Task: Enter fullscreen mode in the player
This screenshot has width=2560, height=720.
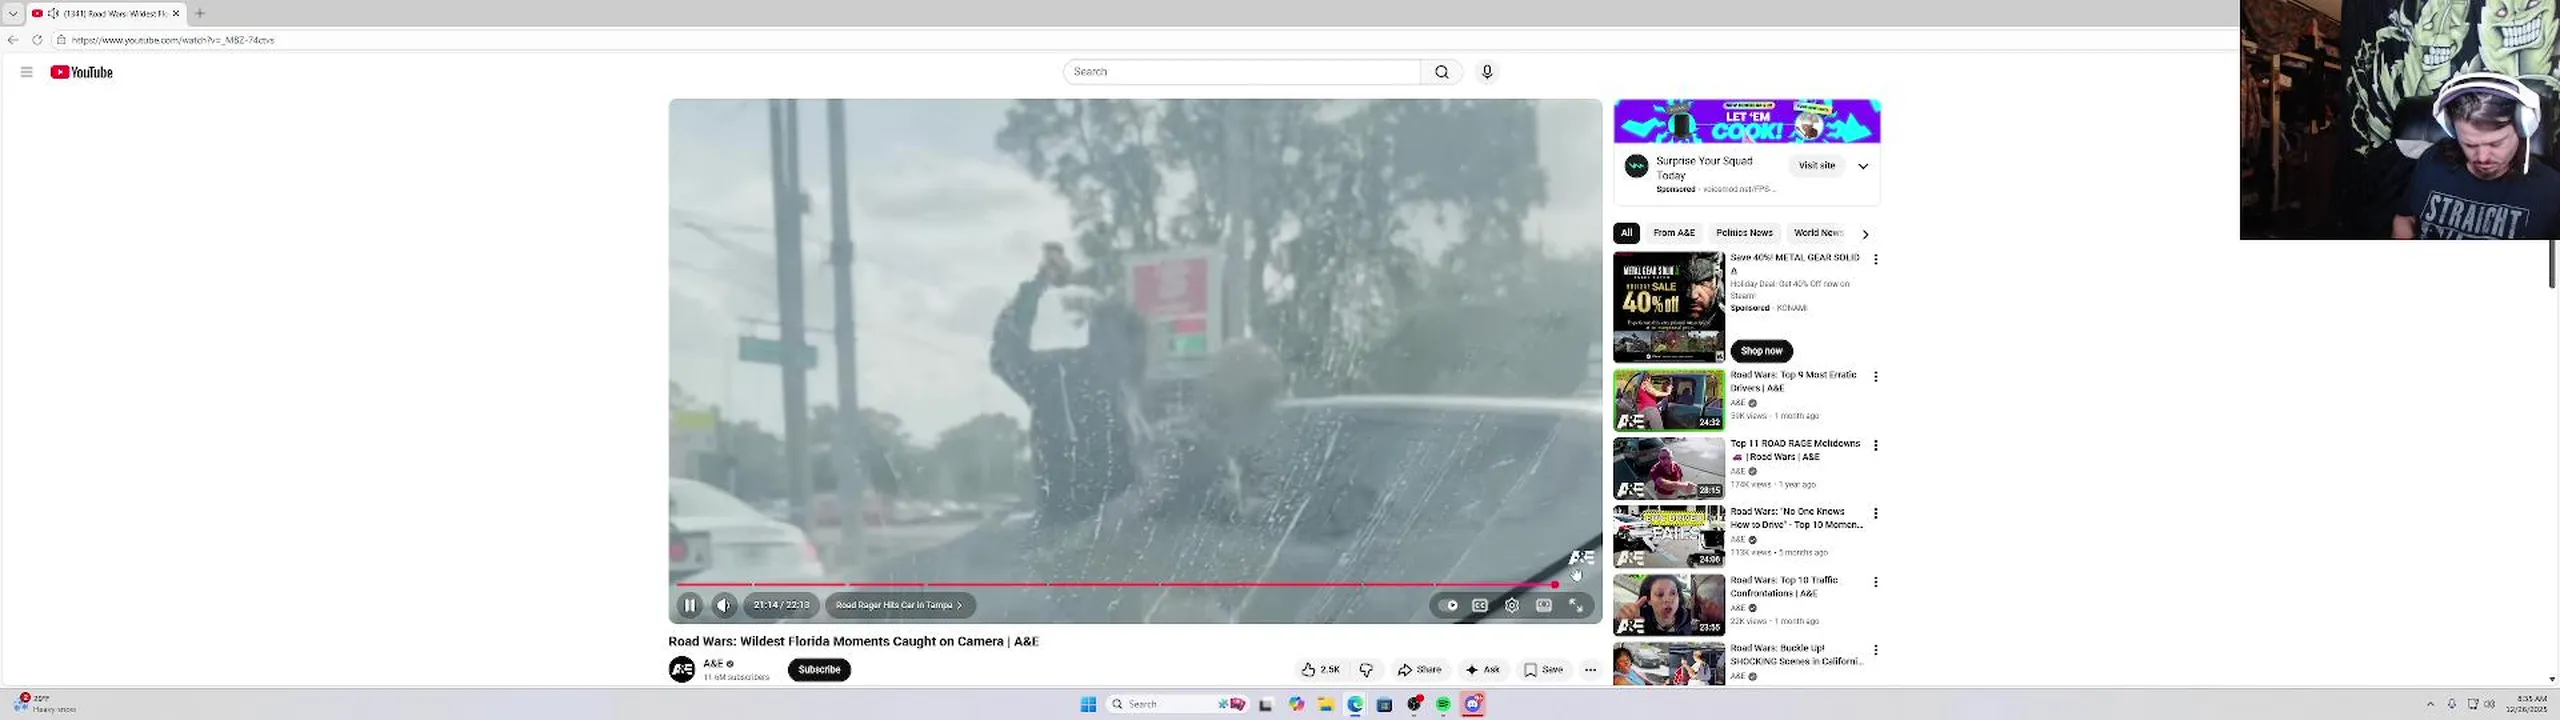Action: (x=1576, y=605)
